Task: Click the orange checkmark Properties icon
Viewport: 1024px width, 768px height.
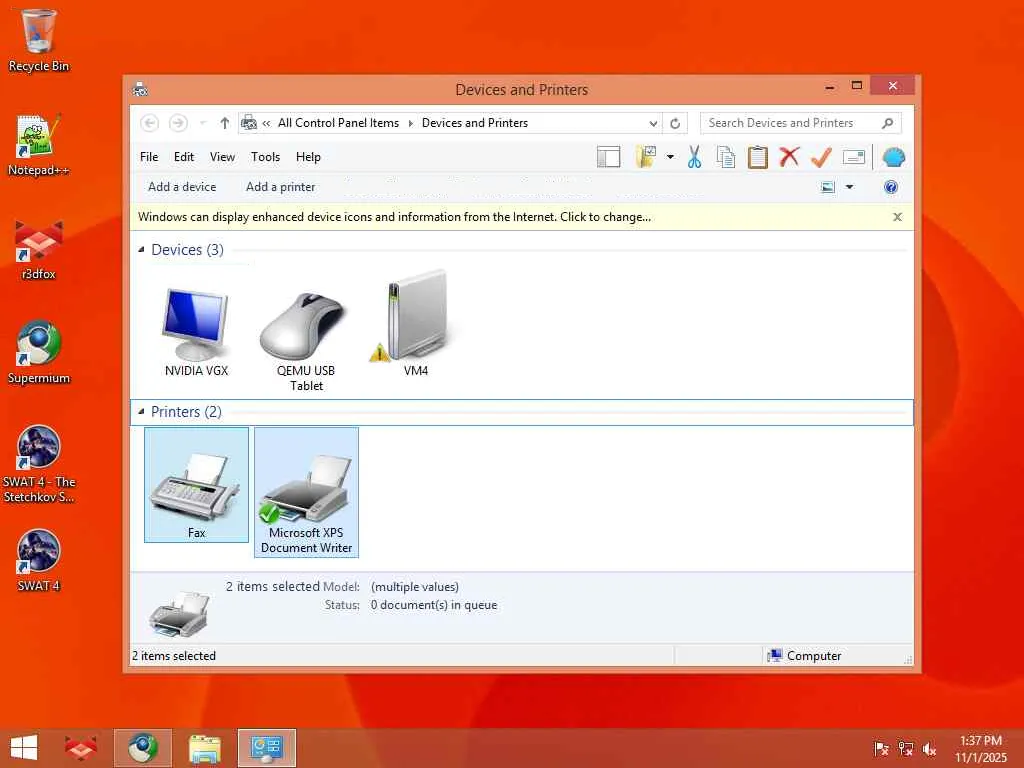Action: (822, 157)
